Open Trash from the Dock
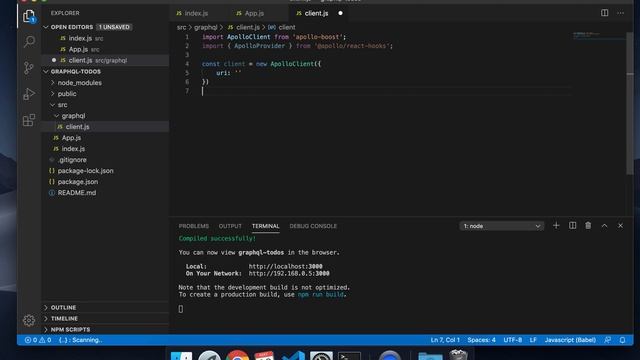The width and height of the screenshot is (640, 360). [458, 355]
